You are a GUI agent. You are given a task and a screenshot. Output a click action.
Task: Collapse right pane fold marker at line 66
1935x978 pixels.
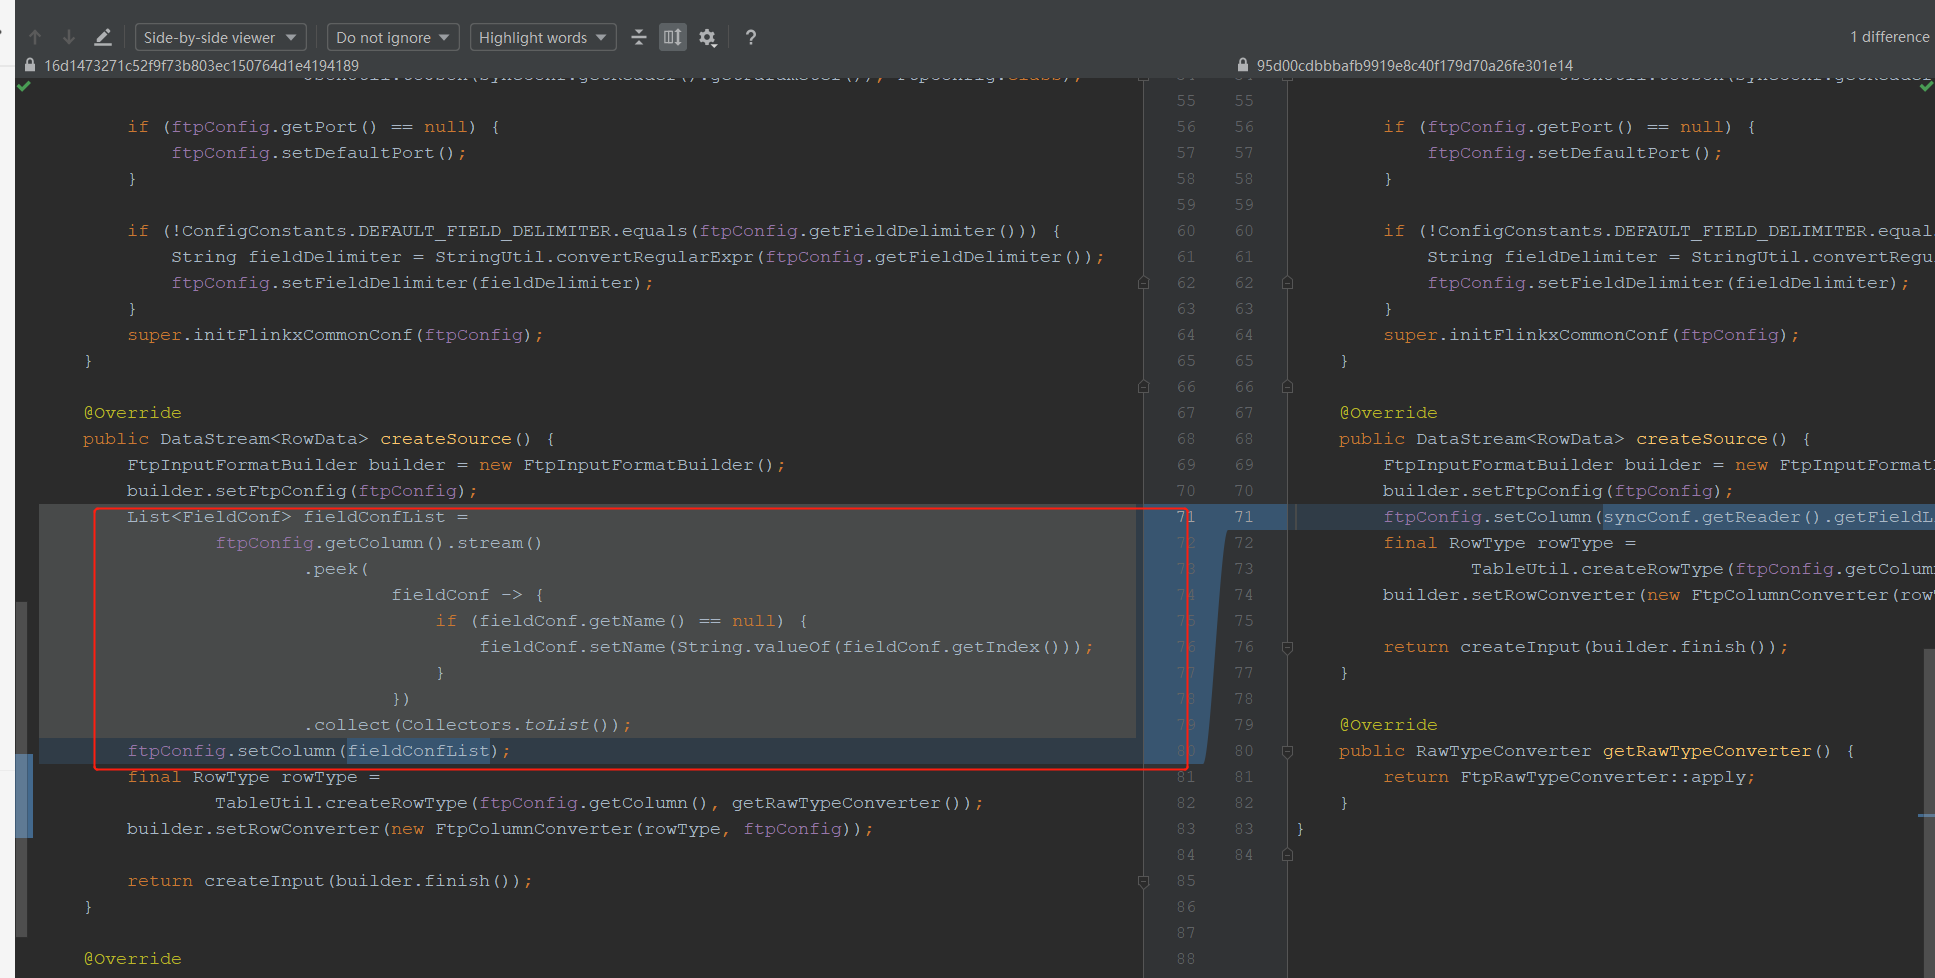tap(1287, 387)
